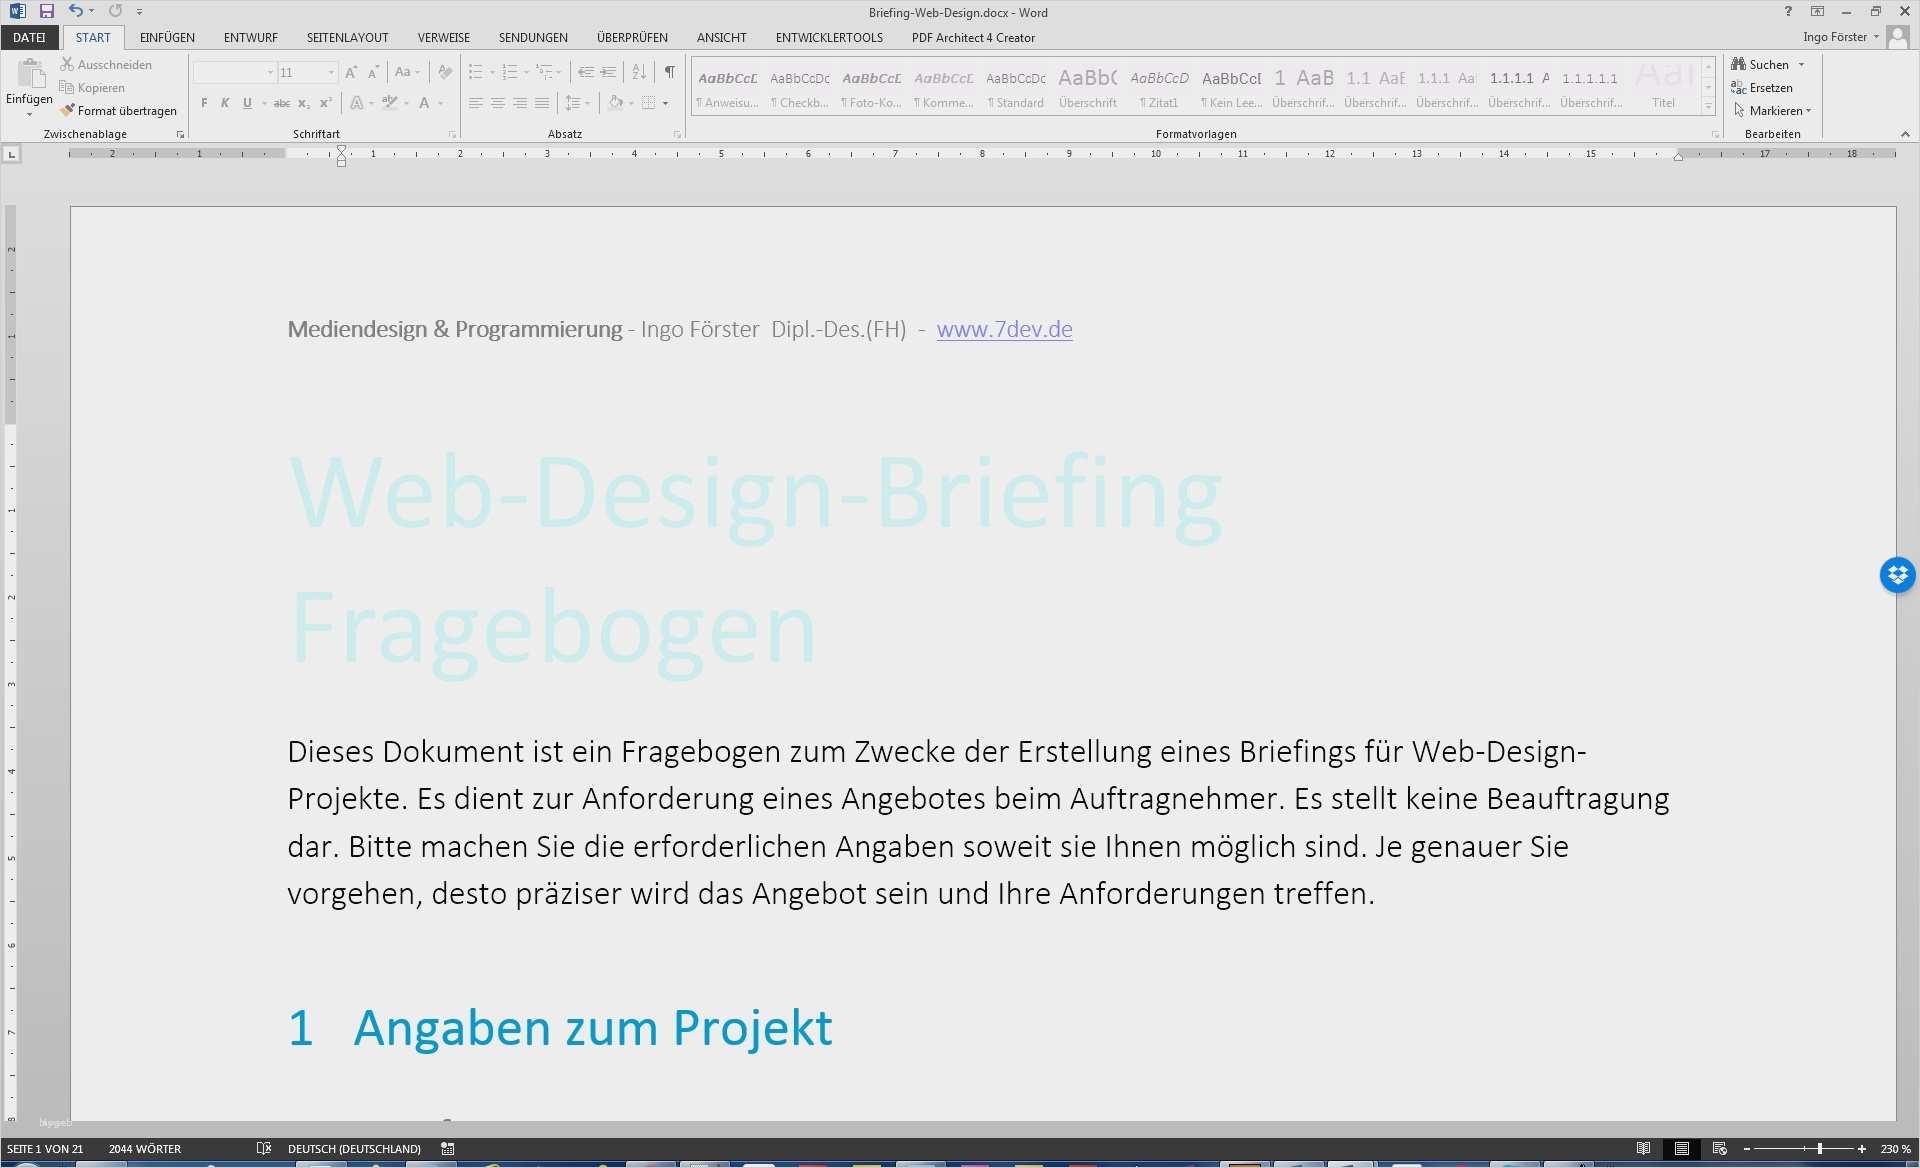The image size is (1920, 1168).
Task: Open the ÜBERPRÜFEN ribbon tab
Action: point(632,37)
